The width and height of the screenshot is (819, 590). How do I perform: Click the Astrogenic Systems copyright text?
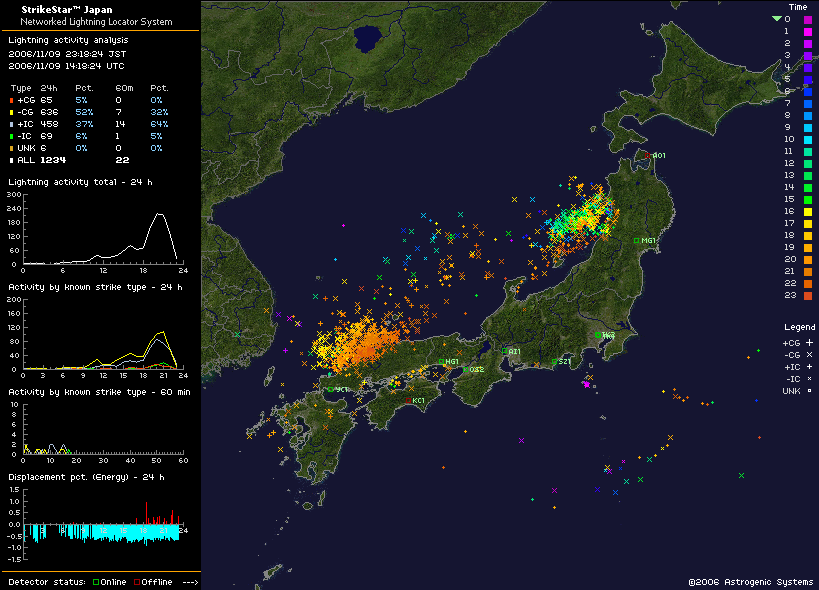(x=750, y=581)
